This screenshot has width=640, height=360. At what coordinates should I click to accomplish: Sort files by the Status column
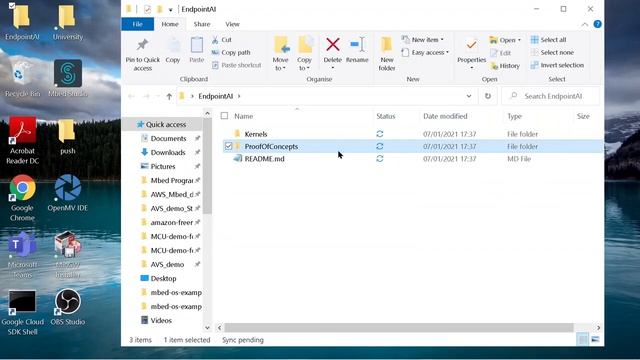tap(386, 116)
